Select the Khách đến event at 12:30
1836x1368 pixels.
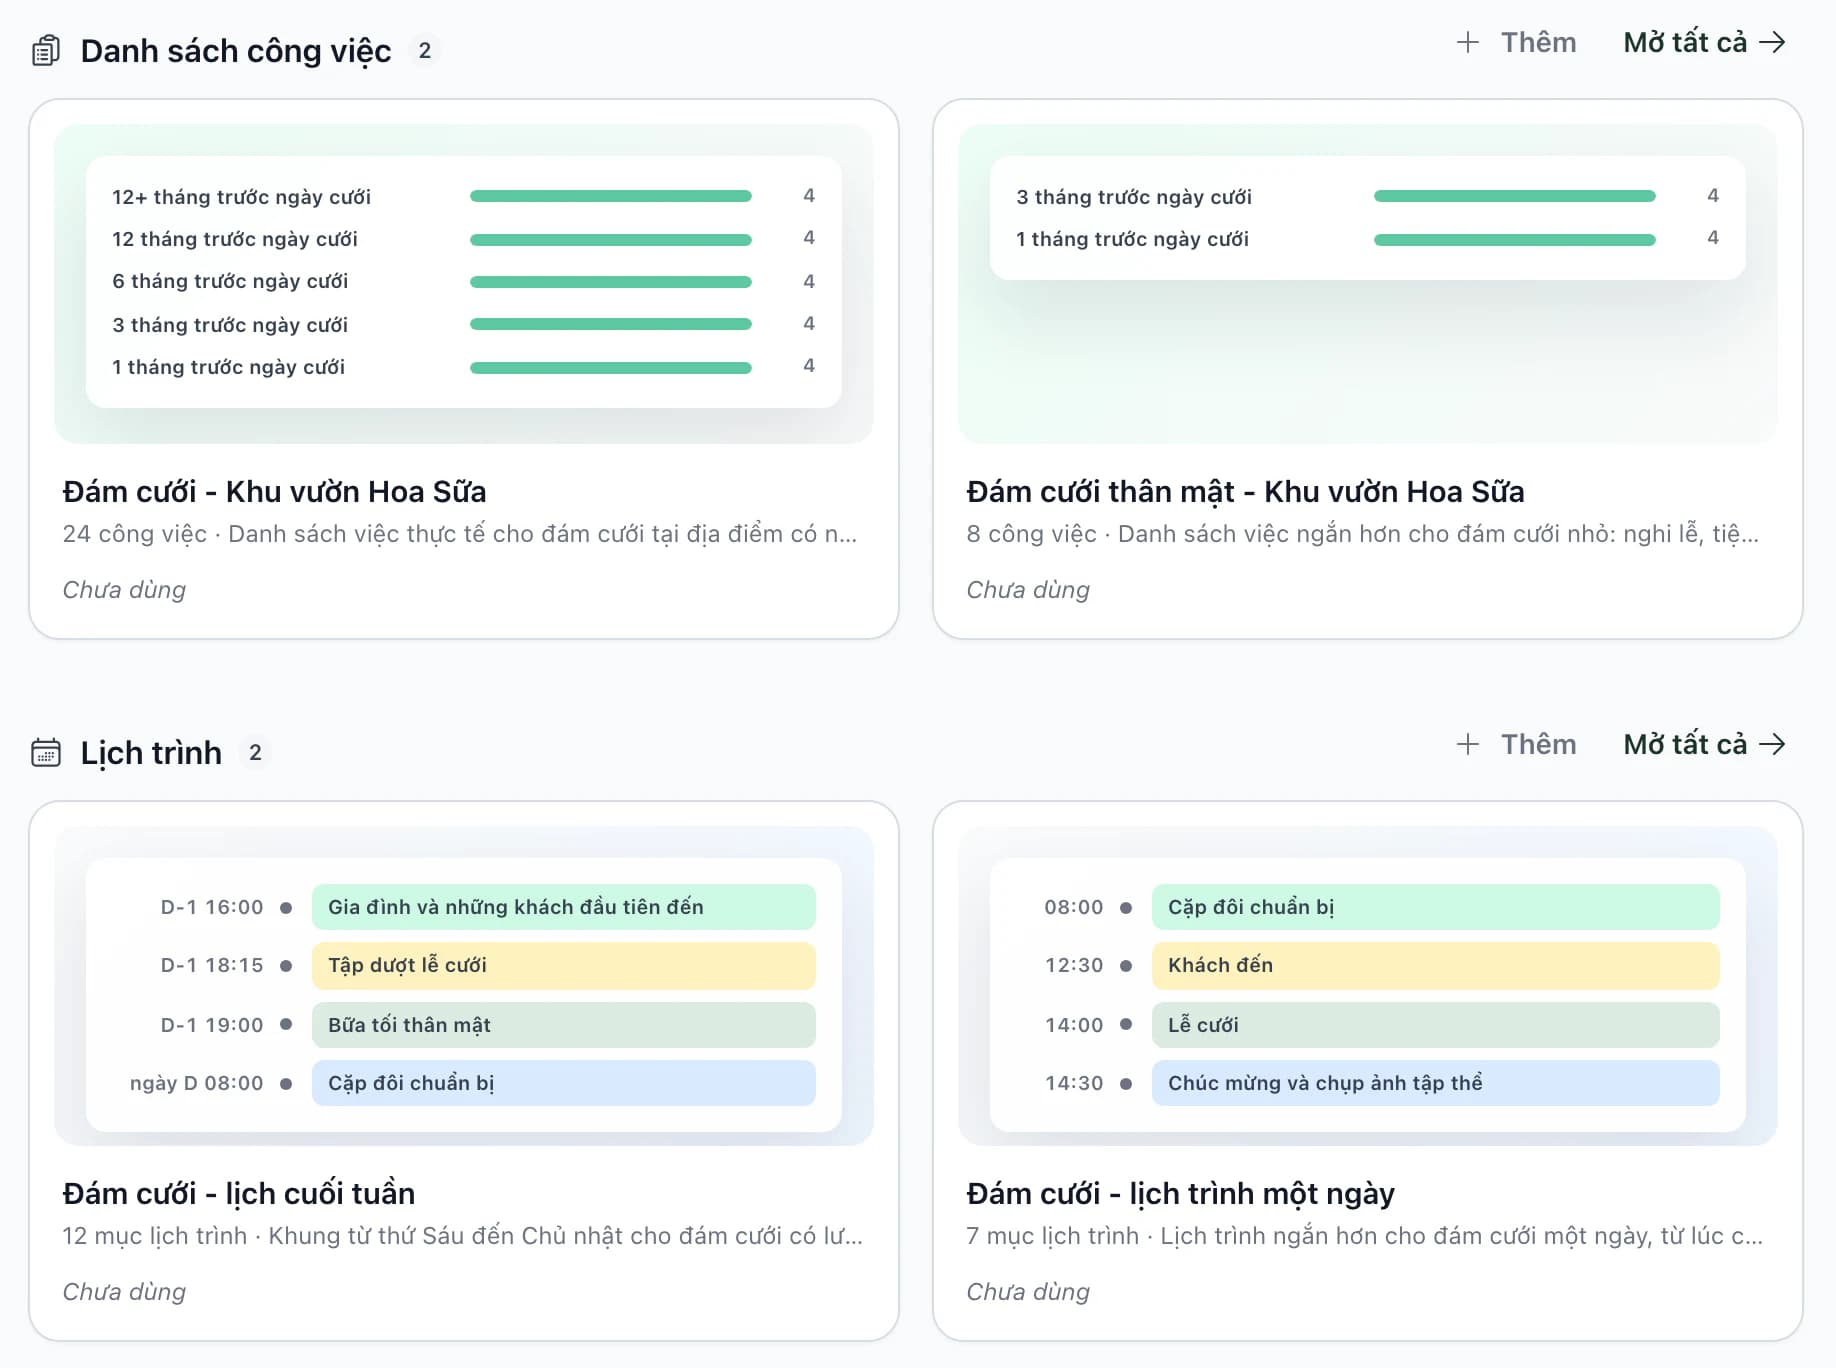(x=1436, y=965)
